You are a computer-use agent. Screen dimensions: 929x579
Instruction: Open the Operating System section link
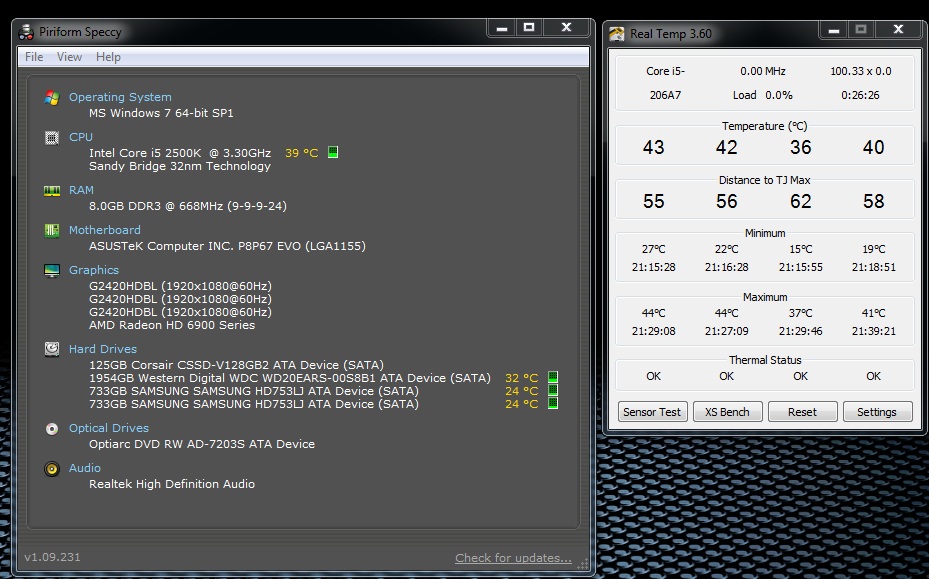click(x=120, y=97)
